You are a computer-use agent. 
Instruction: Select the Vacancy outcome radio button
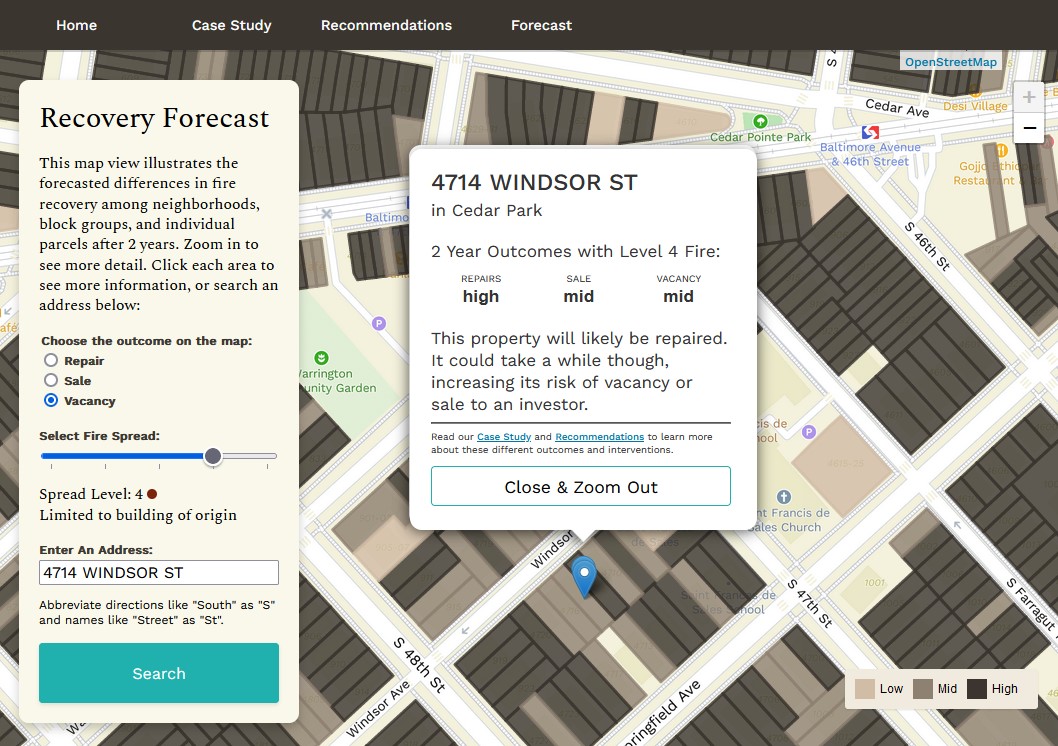click(x=51, y=401)
